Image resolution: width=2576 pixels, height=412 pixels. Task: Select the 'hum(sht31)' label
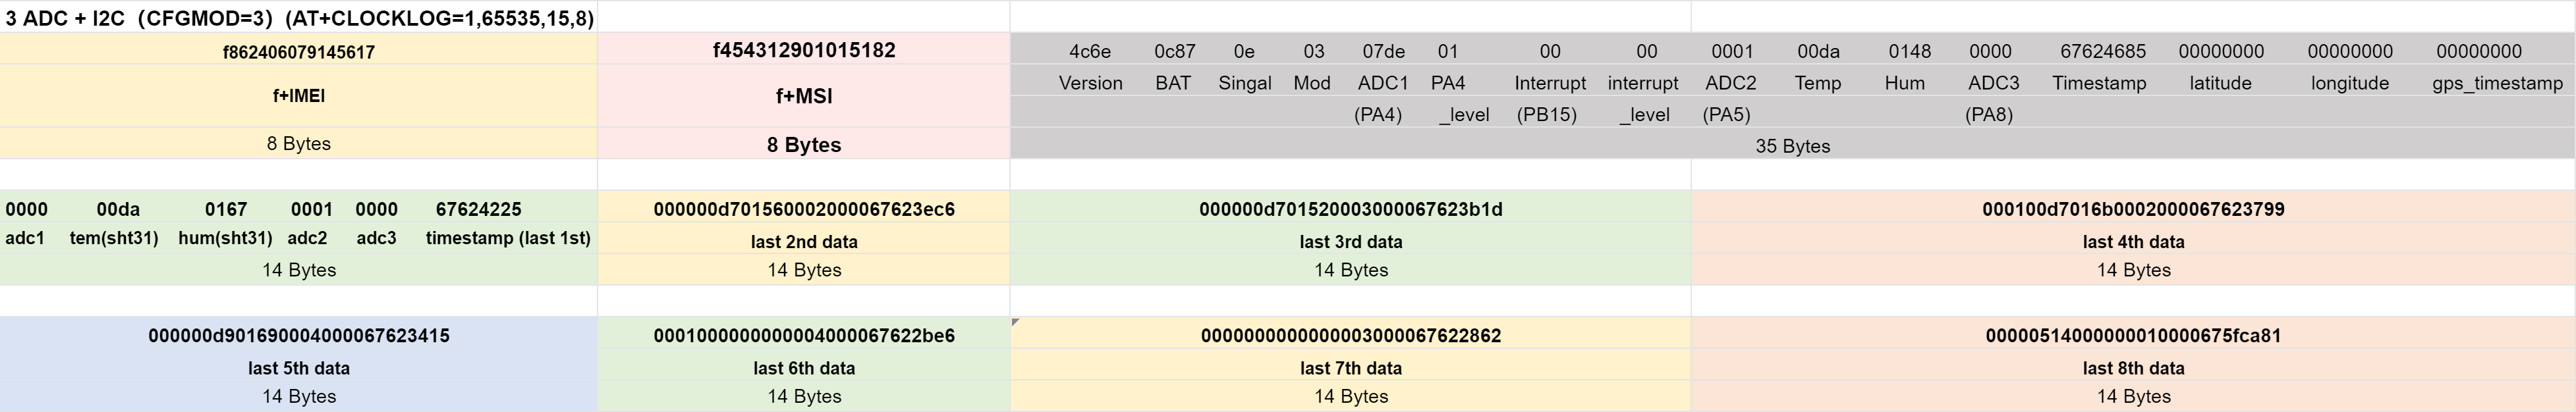pos(226,238)
